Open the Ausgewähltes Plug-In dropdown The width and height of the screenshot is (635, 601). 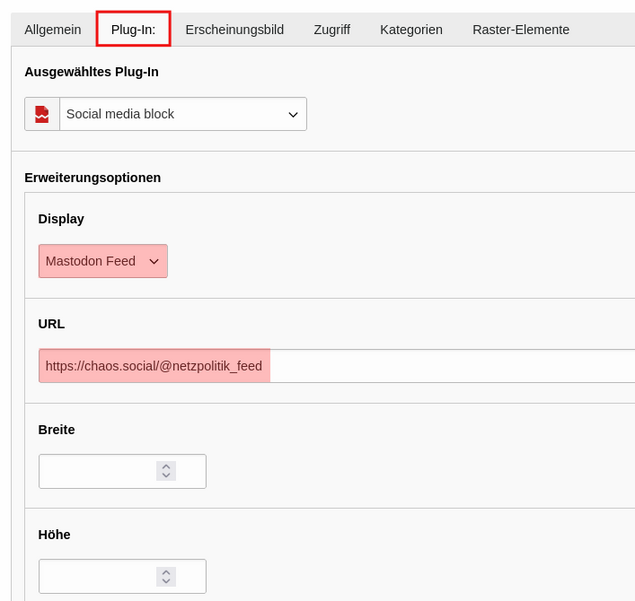pos(182,114)
